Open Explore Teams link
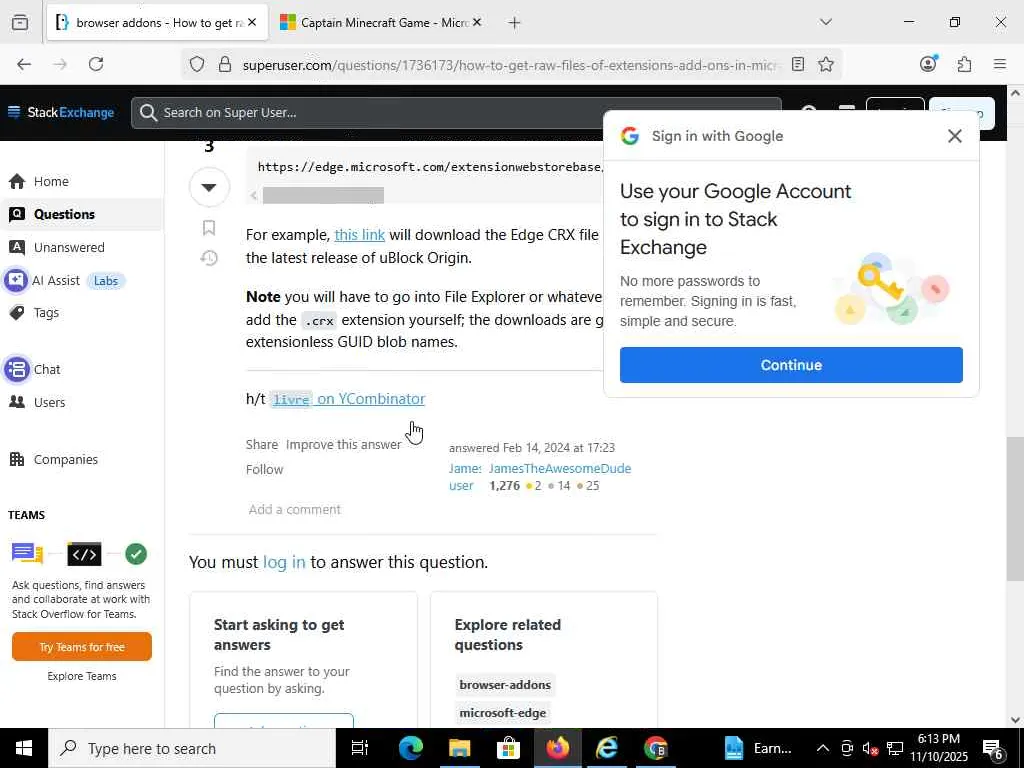 82,677
